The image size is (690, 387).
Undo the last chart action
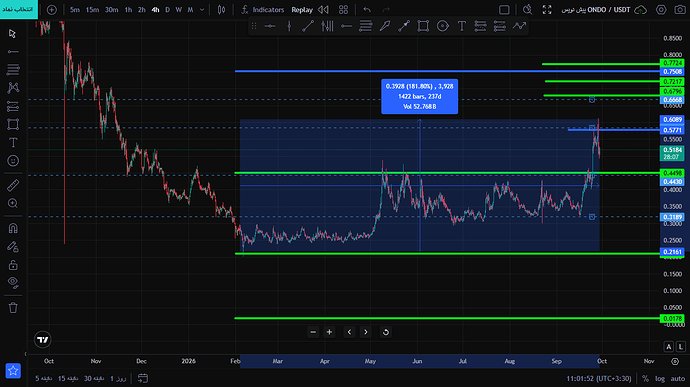coord(367,10)
